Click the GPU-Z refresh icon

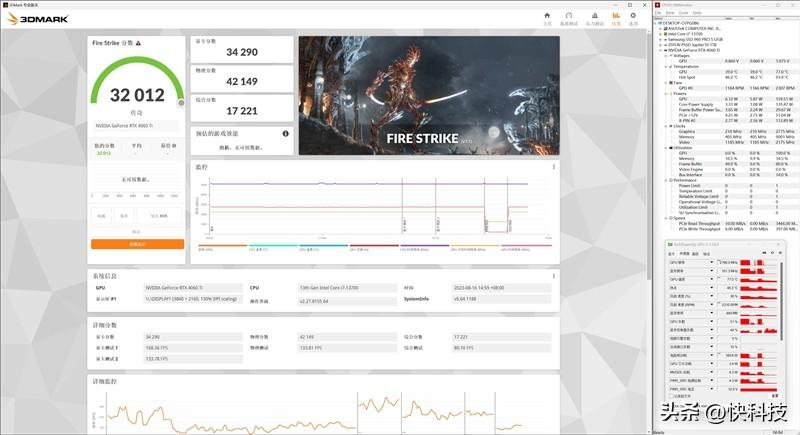click(772, 253)
